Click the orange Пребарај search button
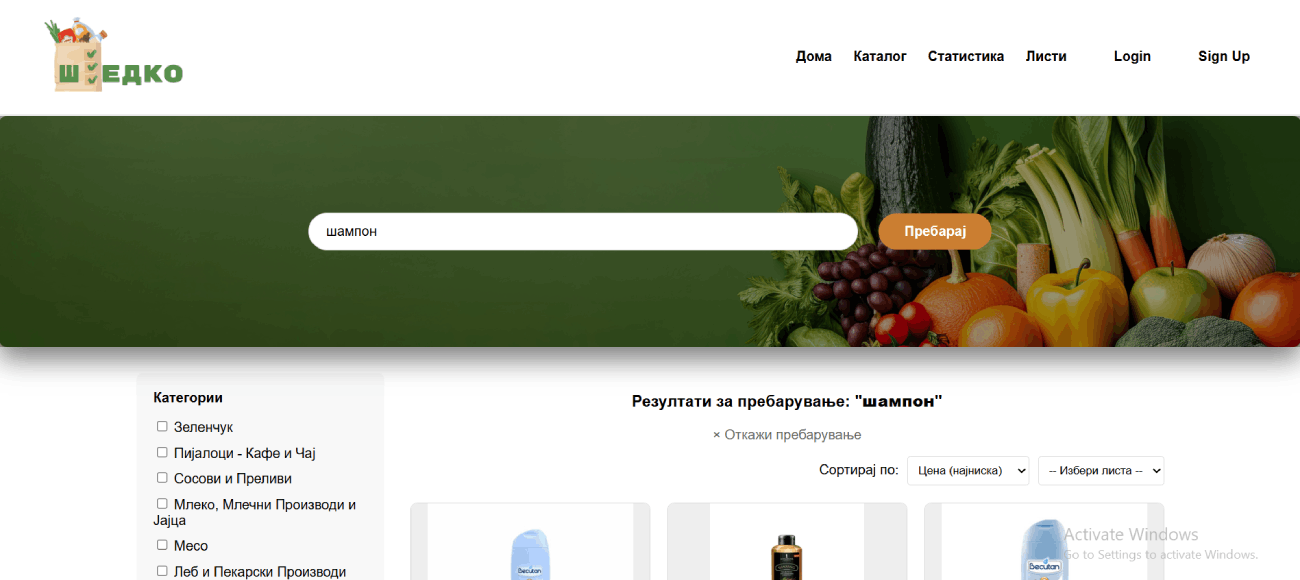 (935, 231)
